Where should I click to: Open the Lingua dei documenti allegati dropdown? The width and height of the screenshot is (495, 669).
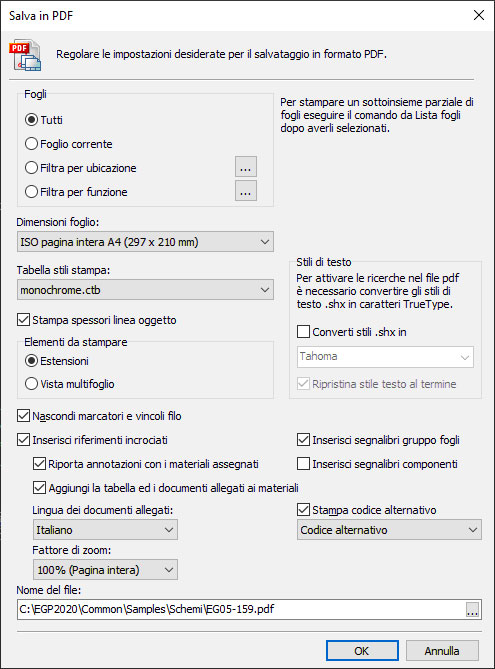coord(105,530)
